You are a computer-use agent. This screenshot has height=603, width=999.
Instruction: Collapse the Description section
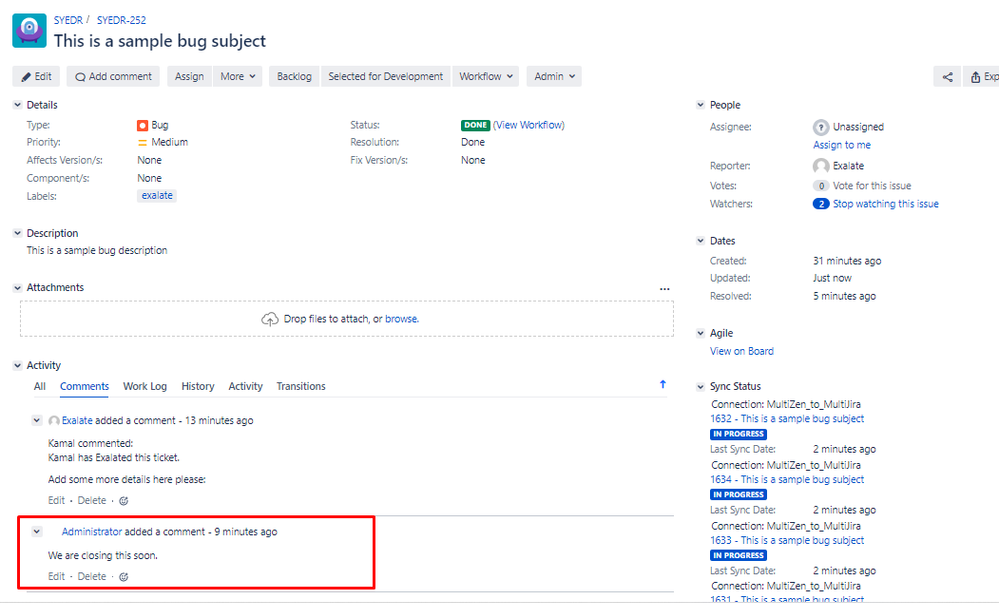17,233
